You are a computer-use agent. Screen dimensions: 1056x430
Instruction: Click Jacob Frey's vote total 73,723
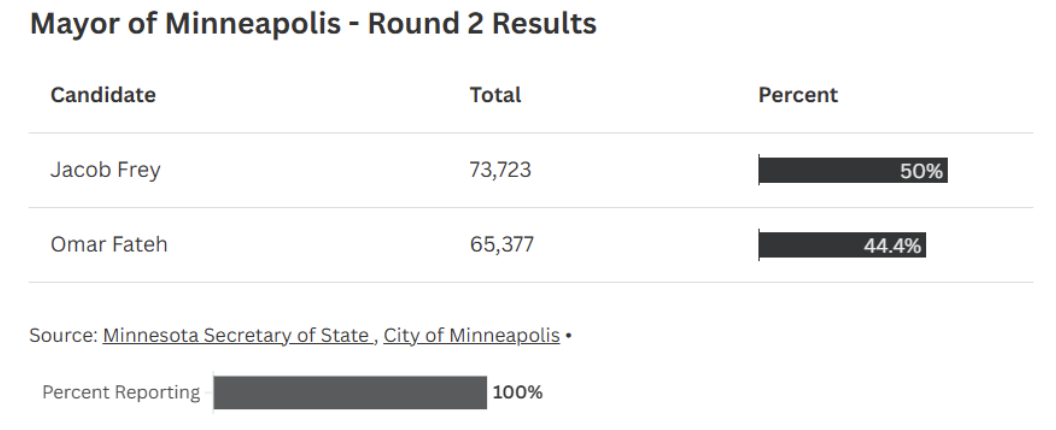500,171
